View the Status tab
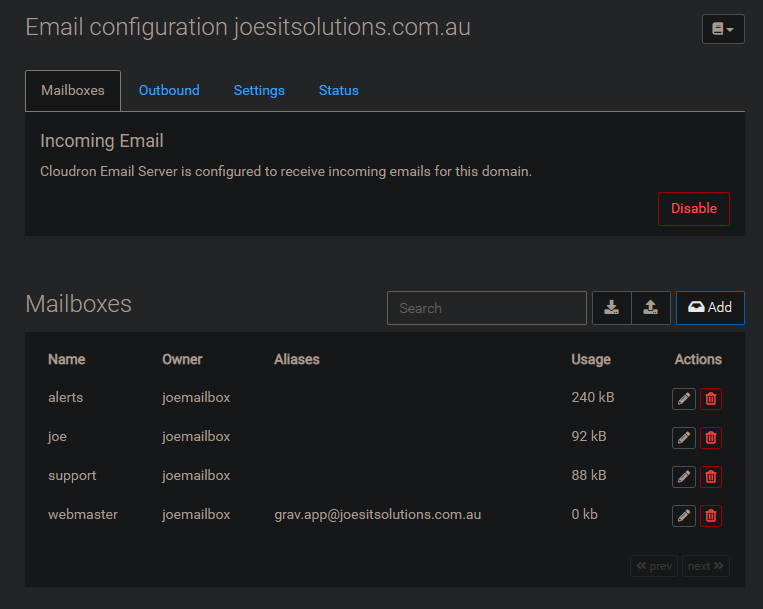The image size is (763, 609). pos(339,90)
